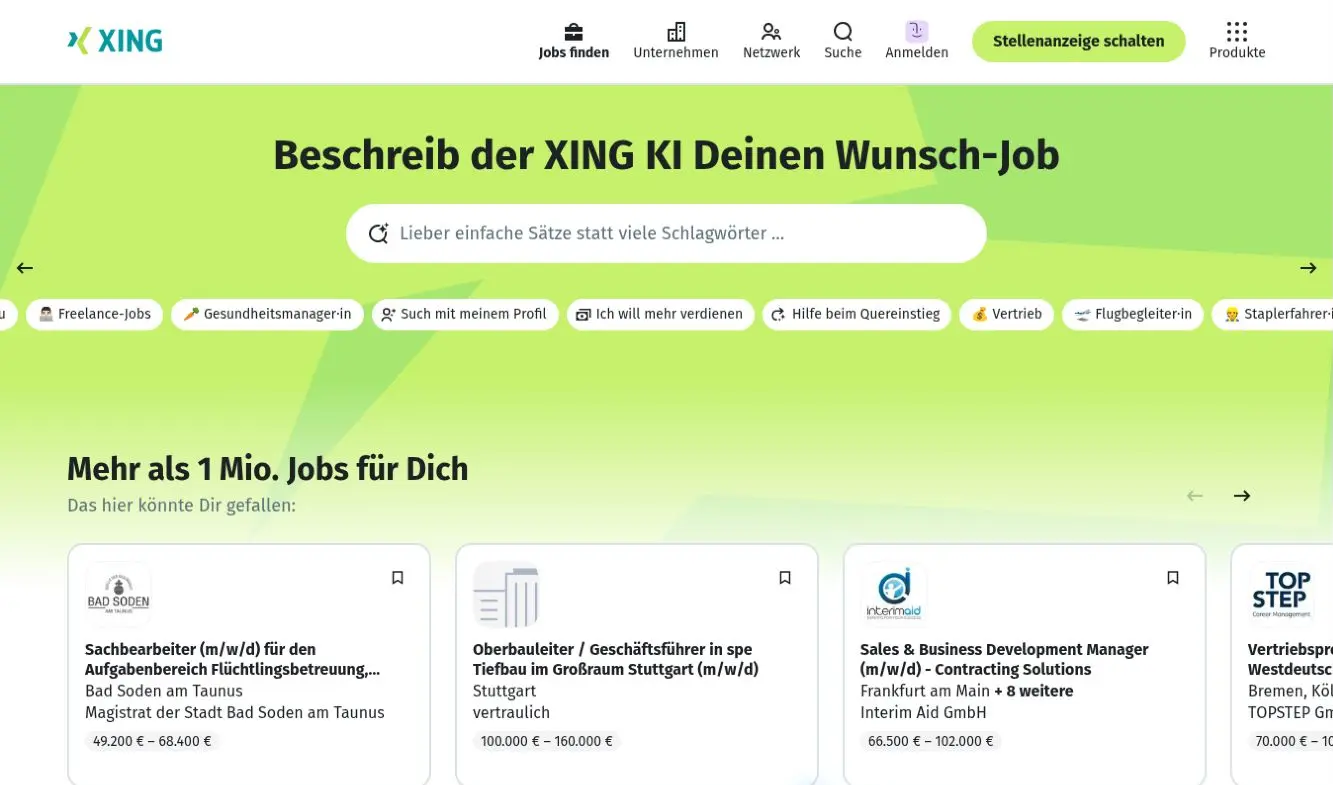Open Sachbearbeiter (m/w/d) Flüchtlingsbetreuung job title

[x=232, y=659]
